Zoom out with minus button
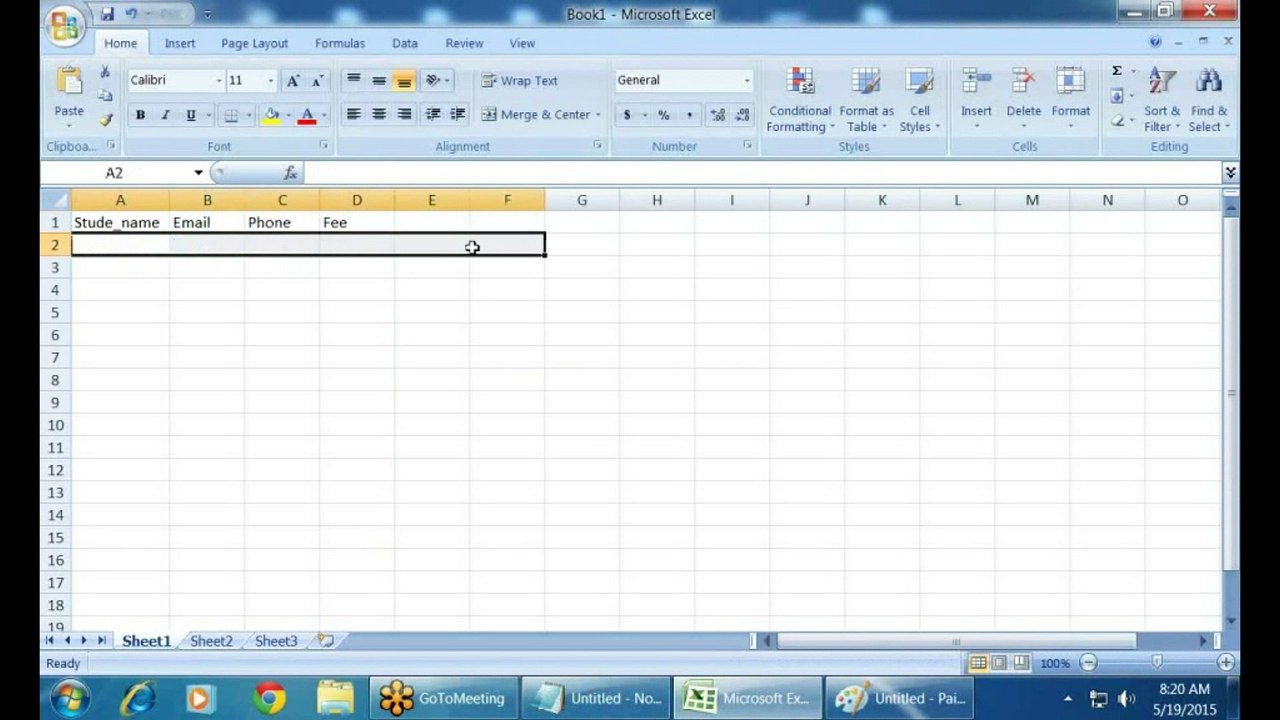Image resolution: width=1280 pixels, height=720 pixels. pos(1088,663)
